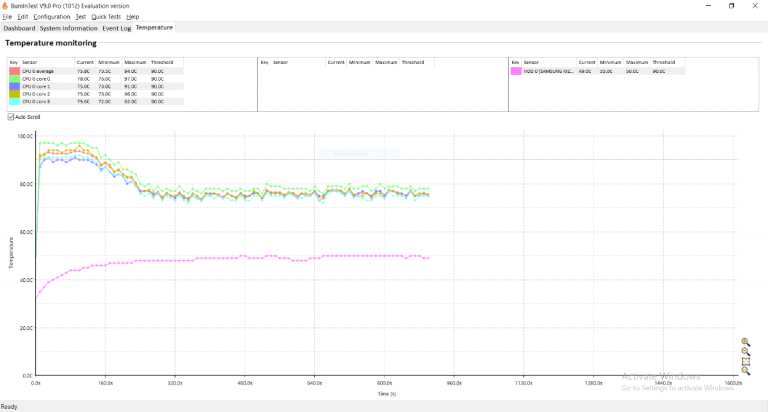Switch to the Event Log tab
768x412 pixels.
pos(116,28)
